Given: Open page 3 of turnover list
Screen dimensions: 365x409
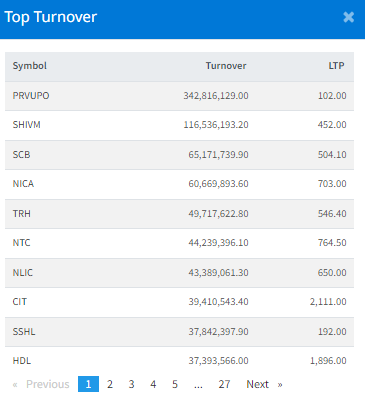Looking at the screenshot, I should click(x=131, y=384).
